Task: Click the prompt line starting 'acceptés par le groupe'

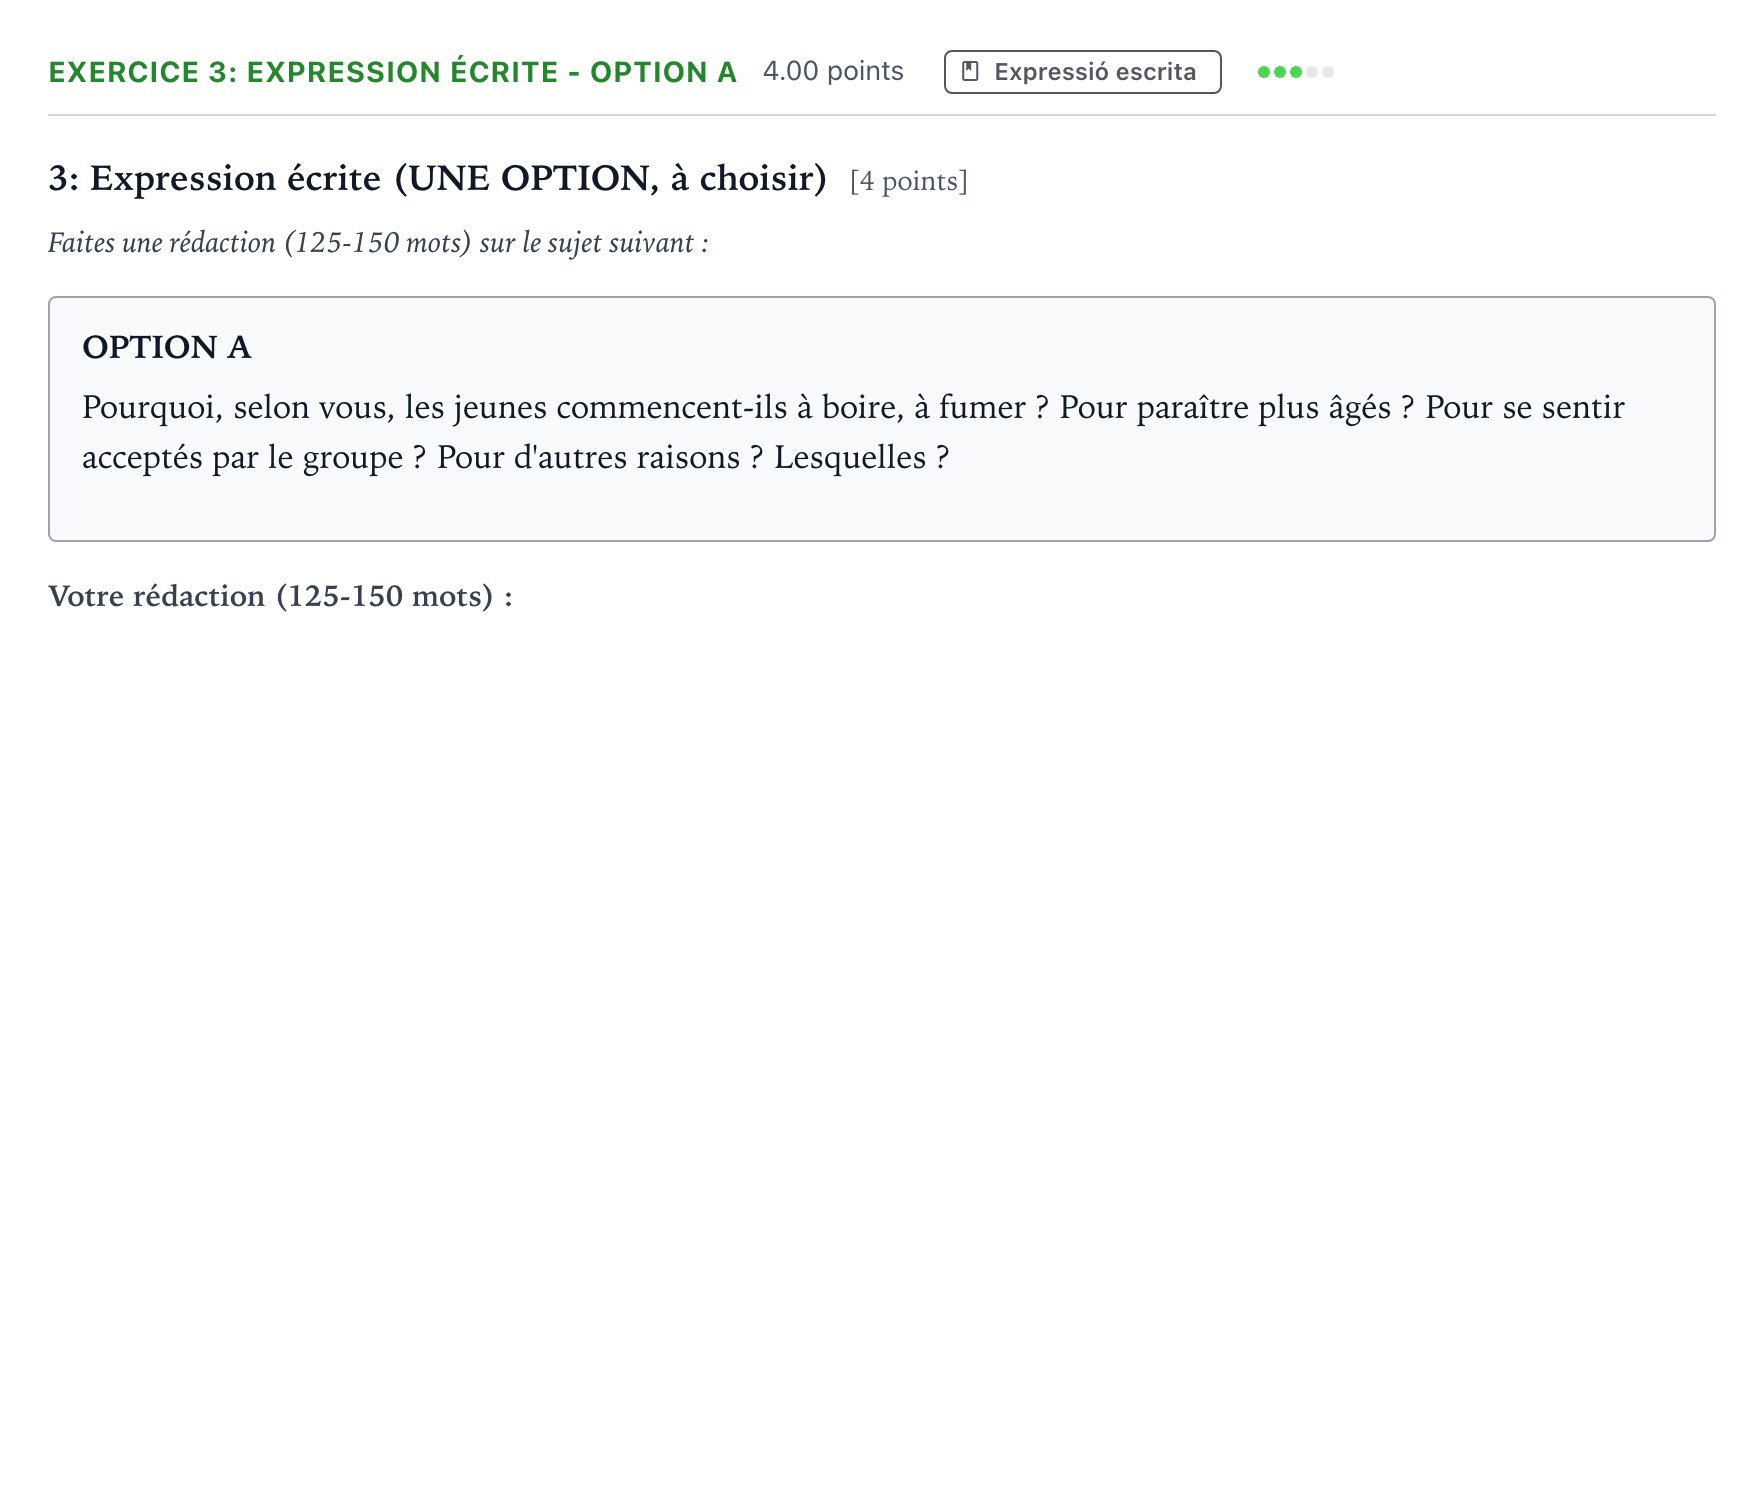Action: tap(515, 458)
